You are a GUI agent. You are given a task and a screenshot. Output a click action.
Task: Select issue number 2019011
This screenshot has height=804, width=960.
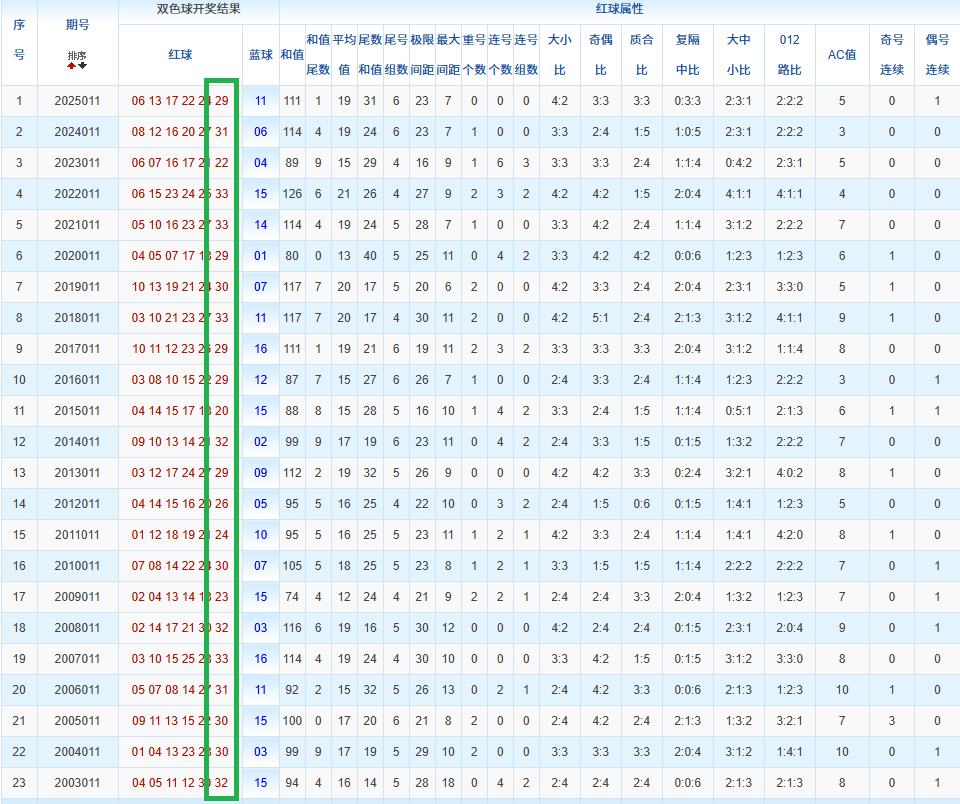coord(77,287)
